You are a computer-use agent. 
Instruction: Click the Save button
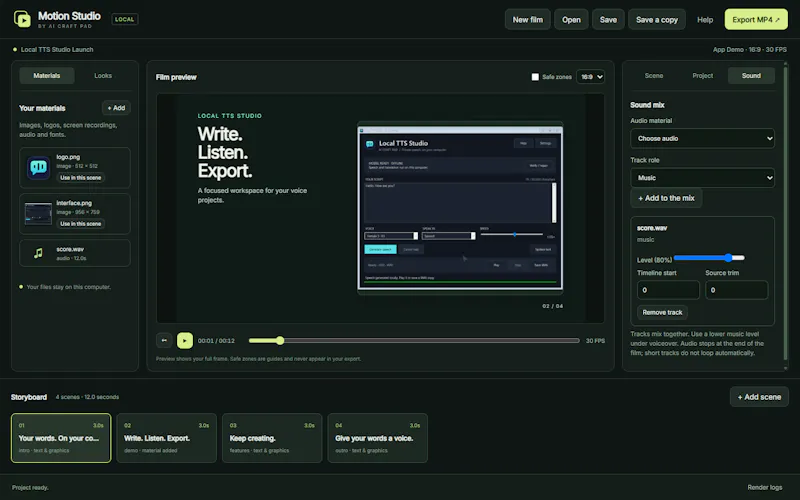click(608, 19)
